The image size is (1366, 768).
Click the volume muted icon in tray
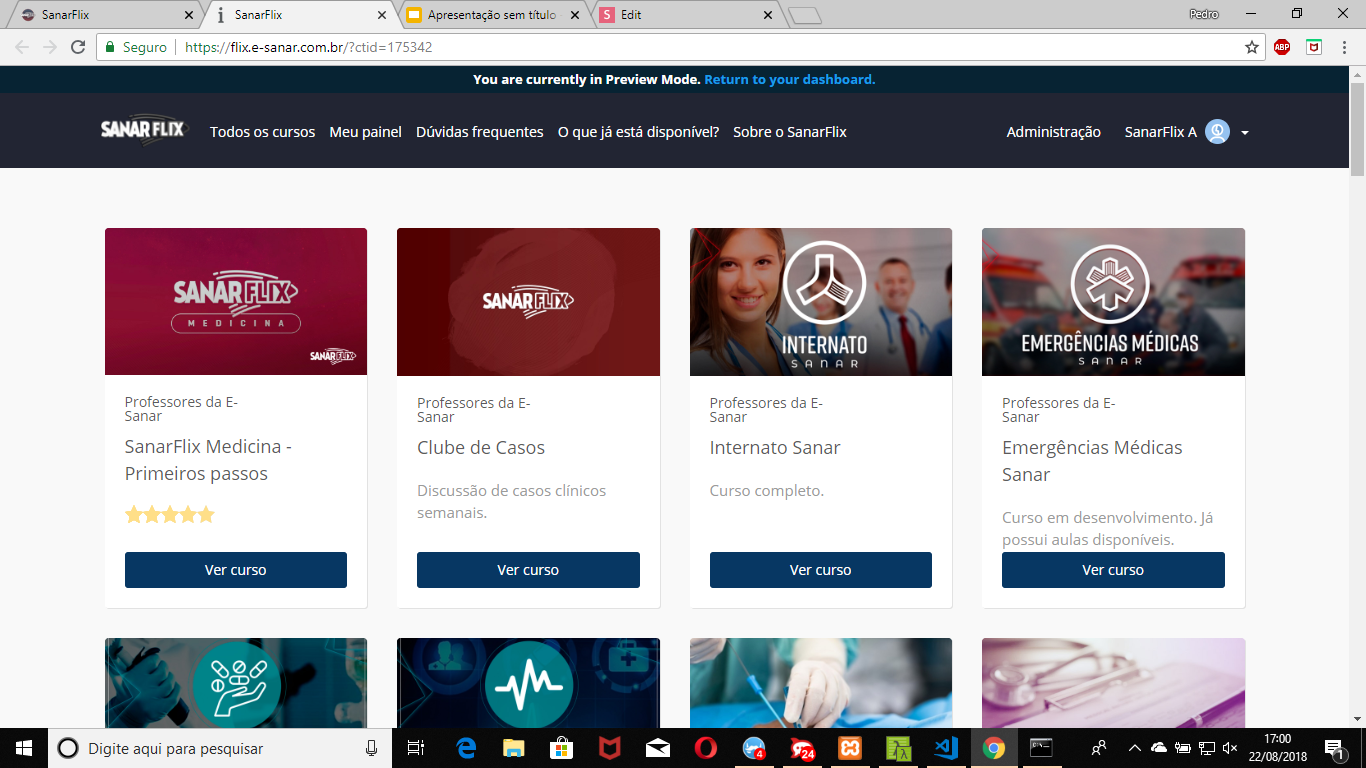tap(1230, 748)
